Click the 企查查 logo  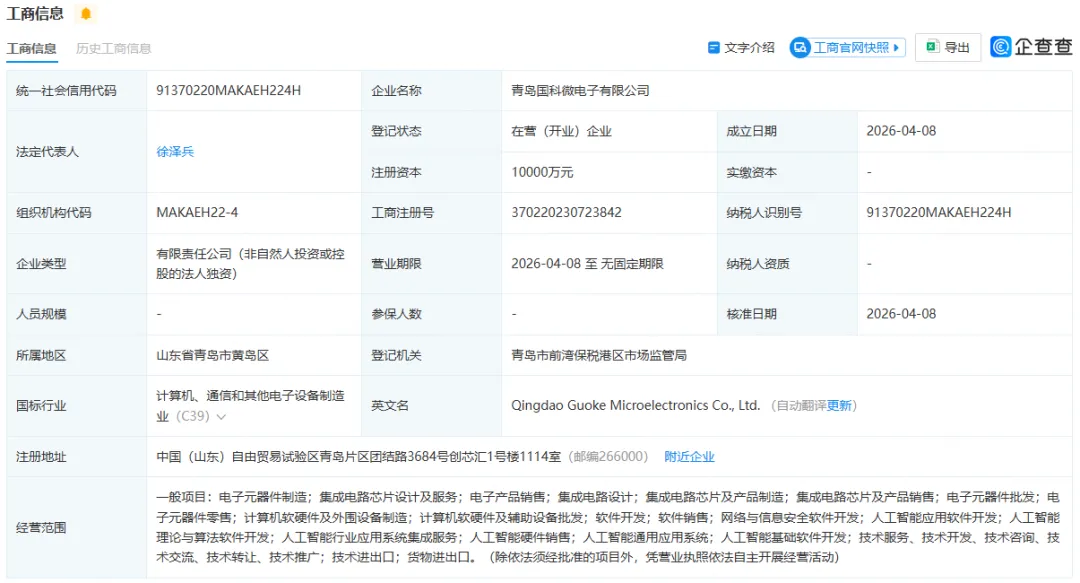[1030, 46]
